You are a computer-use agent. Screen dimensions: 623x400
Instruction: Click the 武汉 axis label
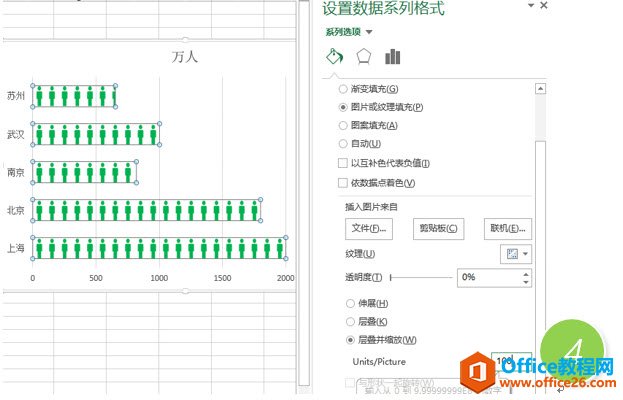[x=16, y=134]
